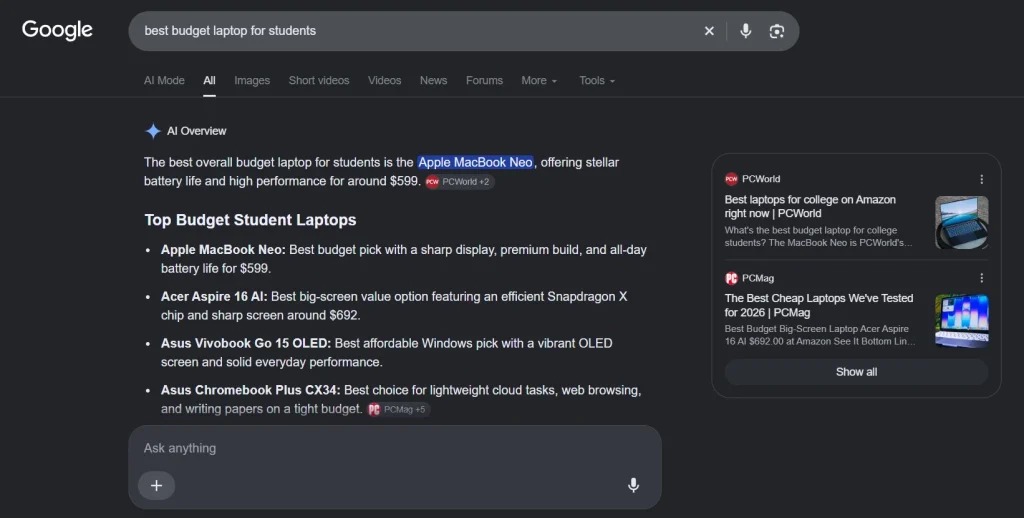The image size is (1024, 518).
Task: Click PCMag snippet 'Best Budget Big-Screen Laptop'
Action: click(820, 335)
